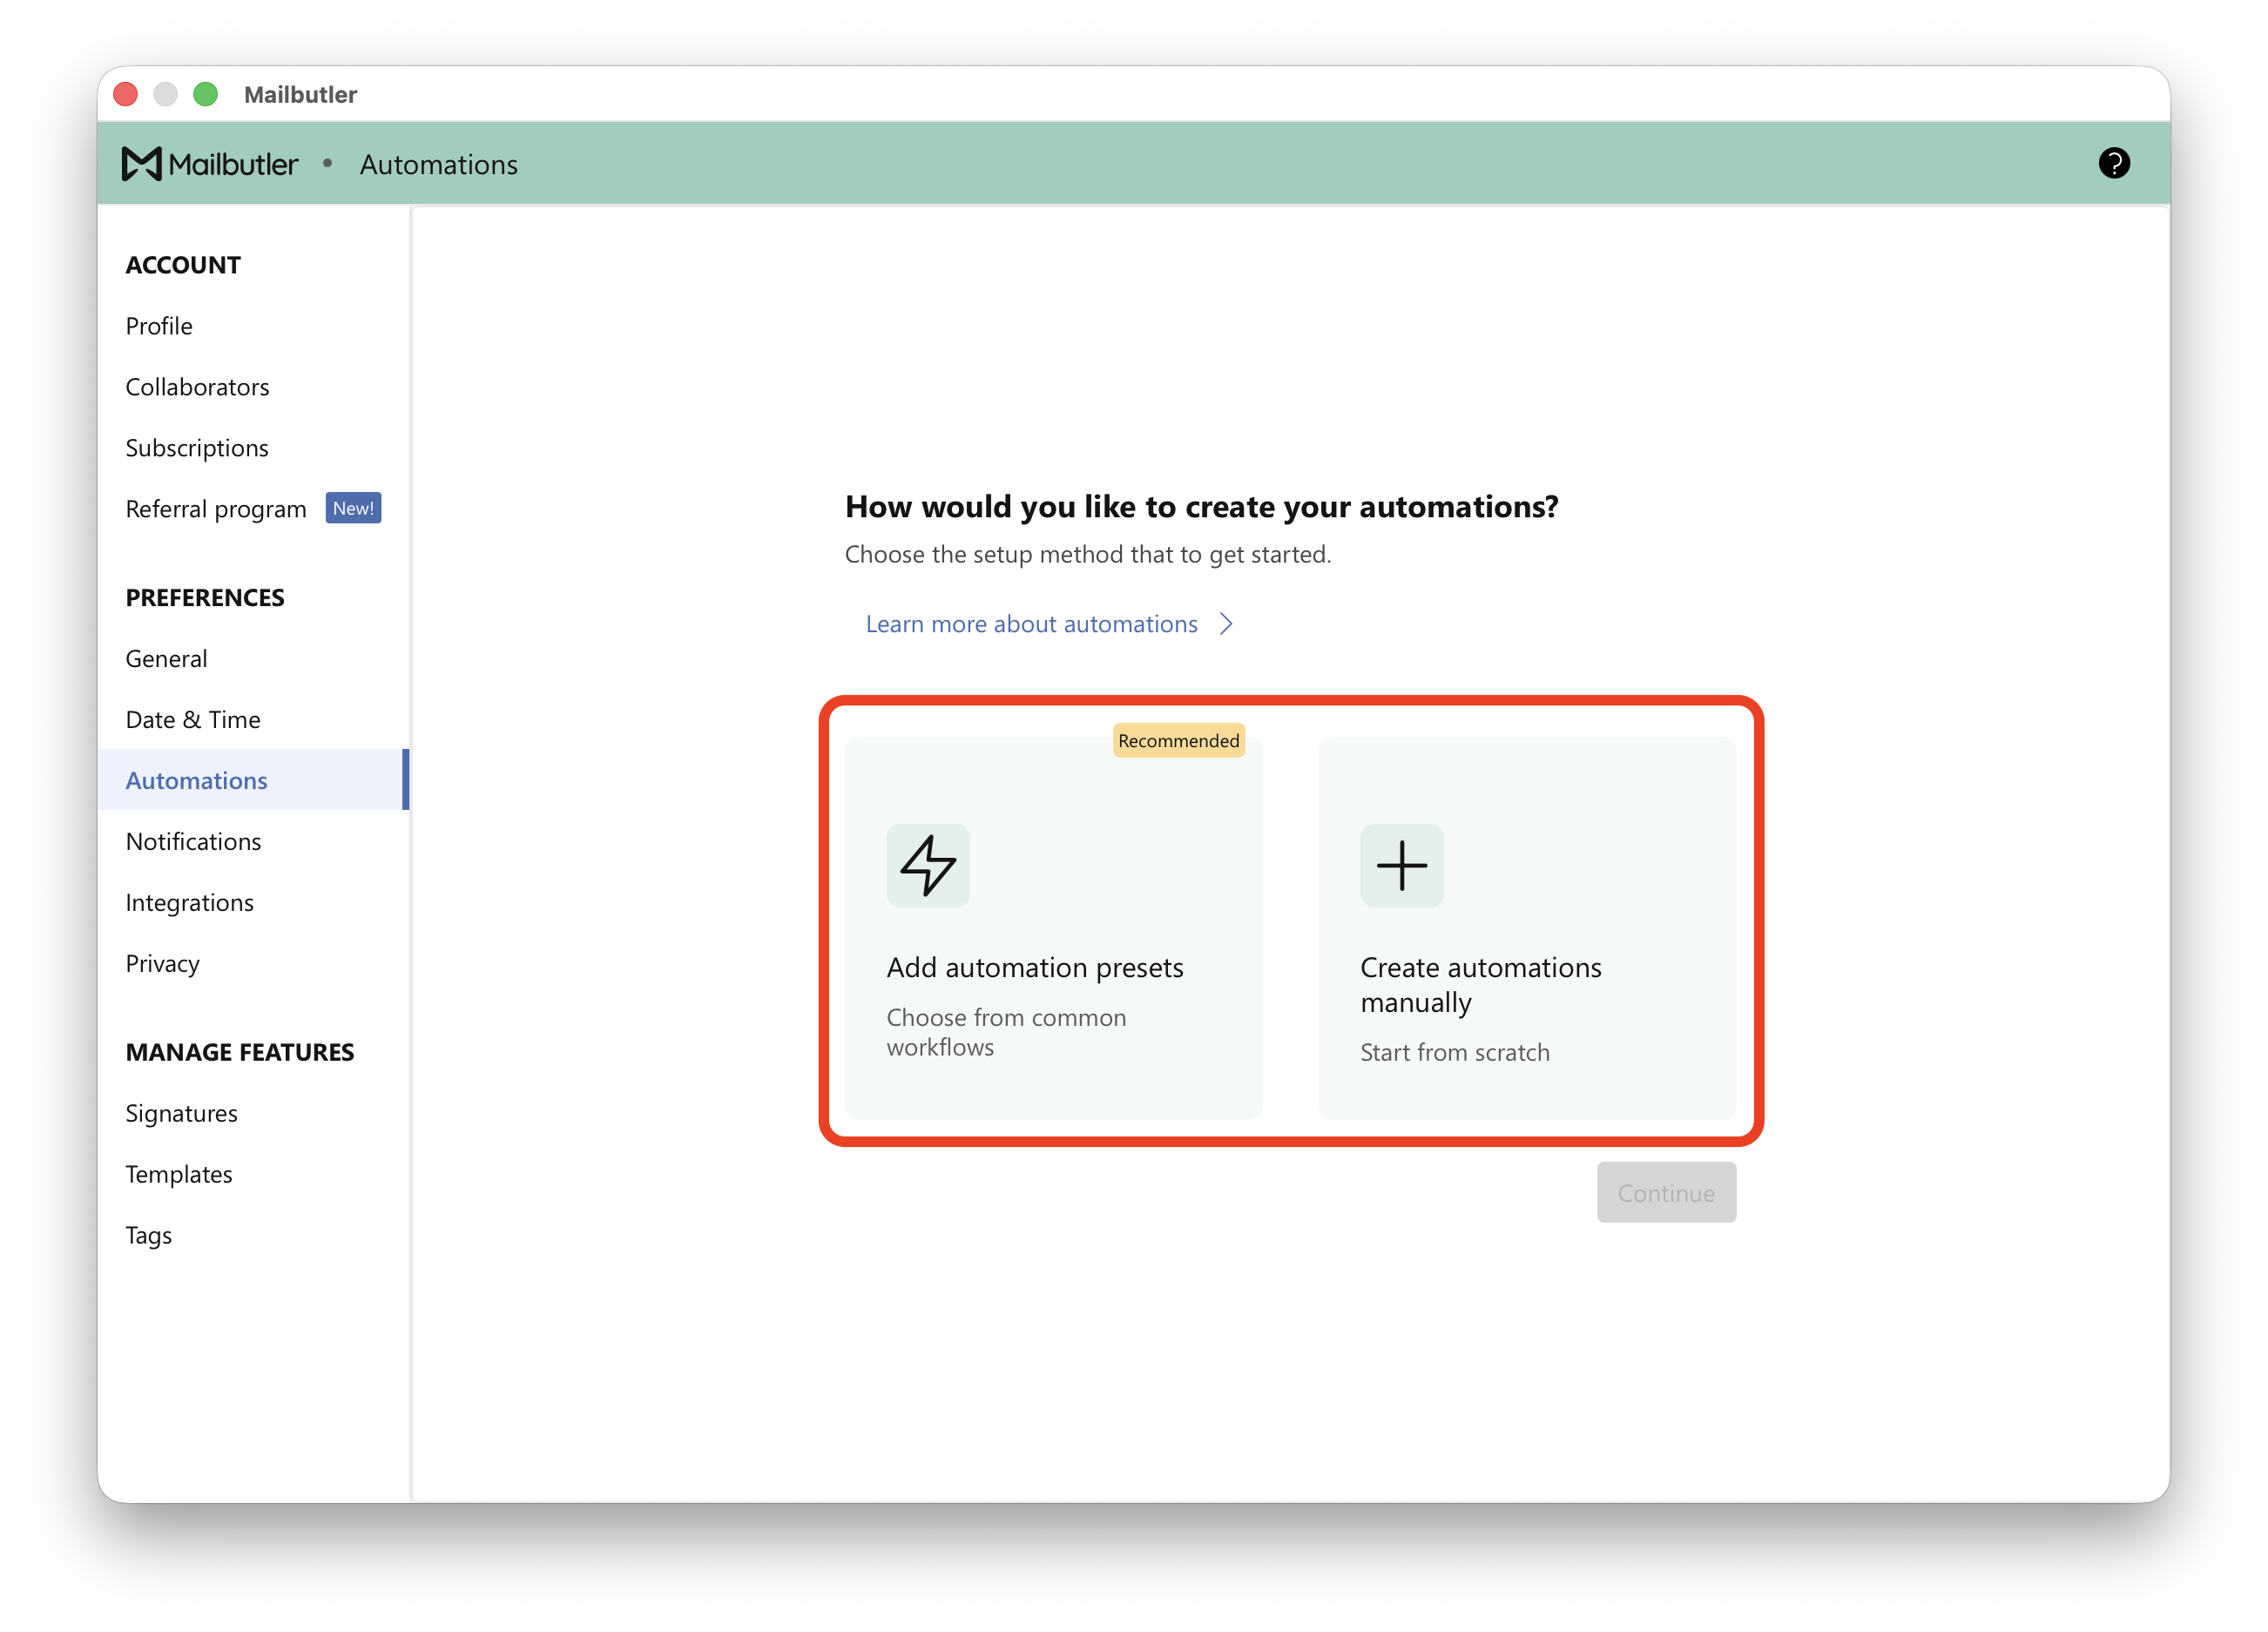
Task: Open Templates in the sidebar
Action: pos(179,1174)
